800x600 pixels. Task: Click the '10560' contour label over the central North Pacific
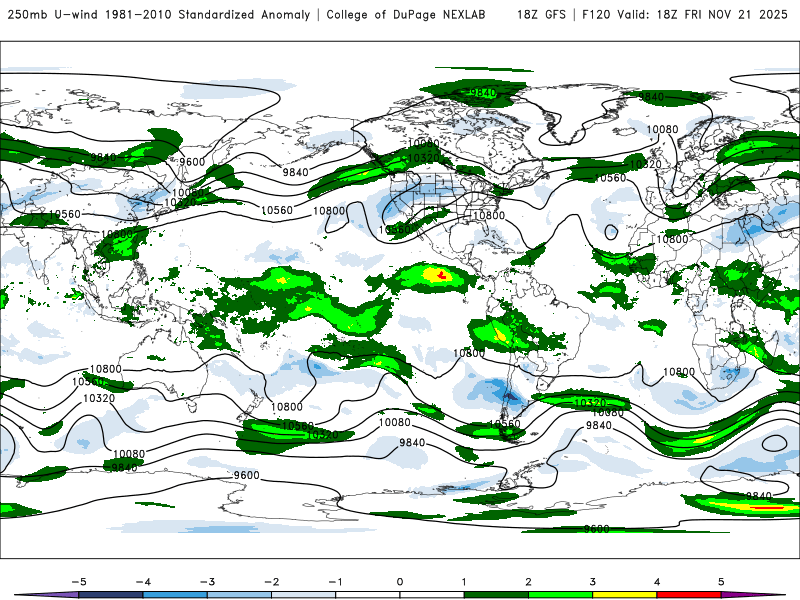coord(277,210)
